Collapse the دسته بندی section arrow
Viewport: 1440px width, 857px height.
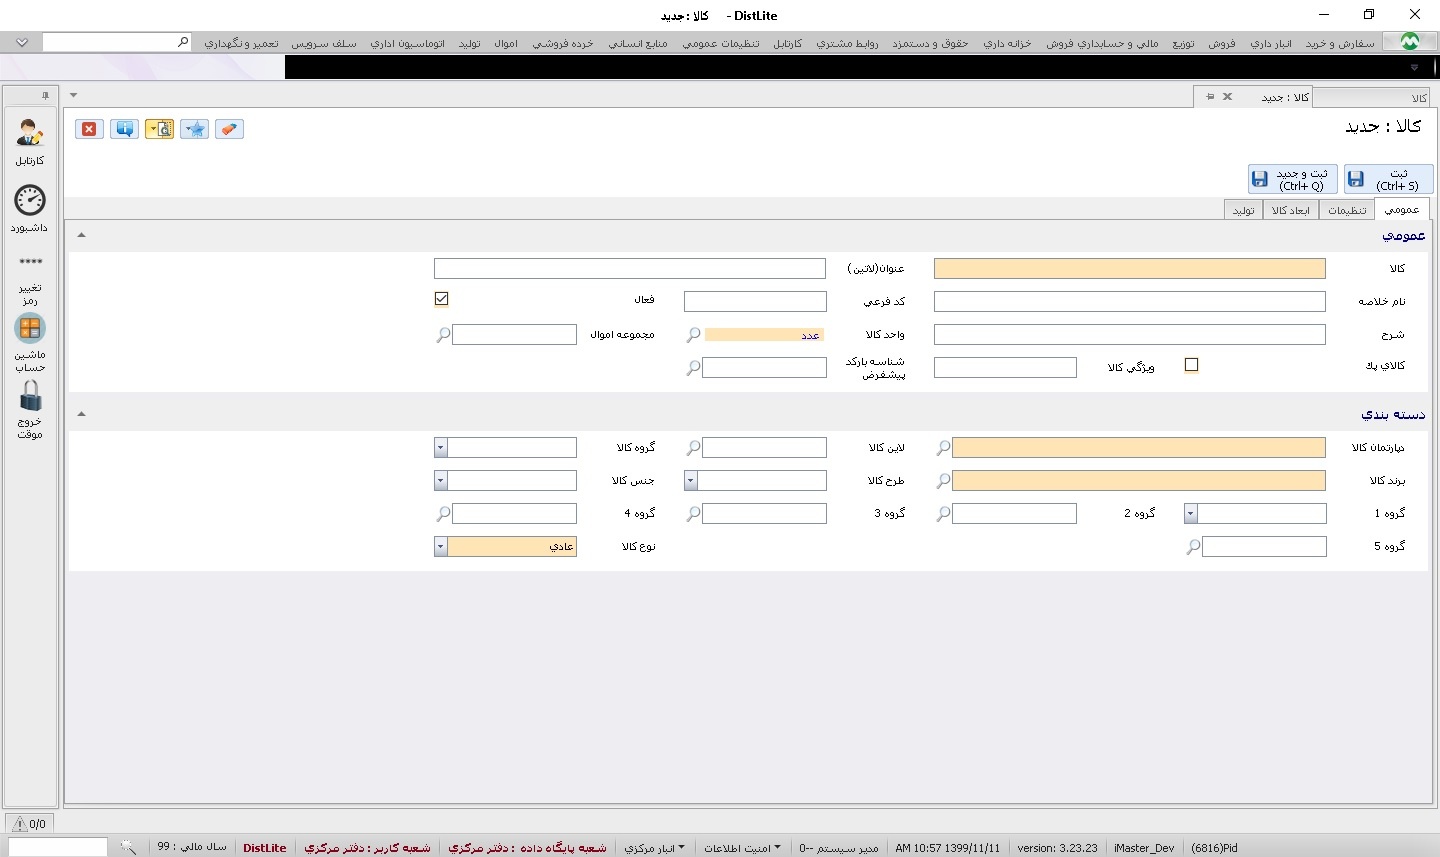(x=81, y=414)
